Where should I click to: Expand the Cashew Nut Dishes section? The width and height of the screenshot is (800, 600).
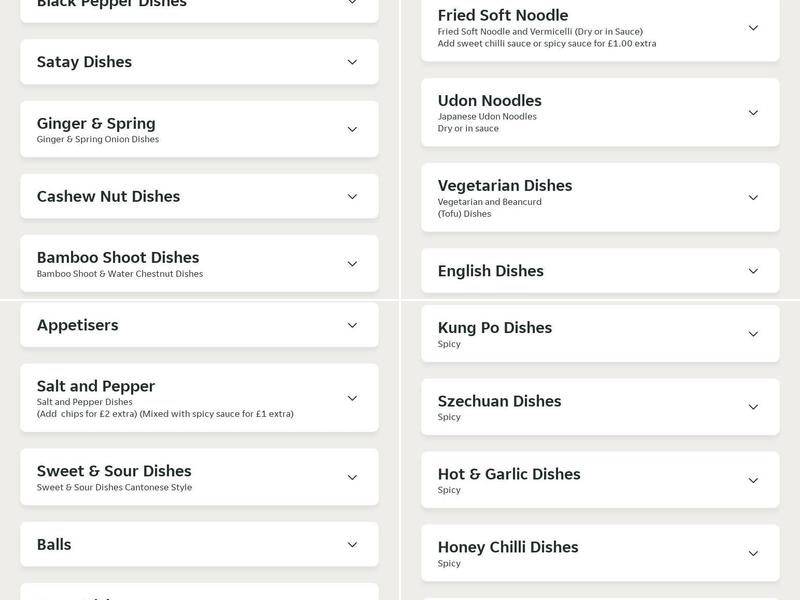click(x=351, y=196)
